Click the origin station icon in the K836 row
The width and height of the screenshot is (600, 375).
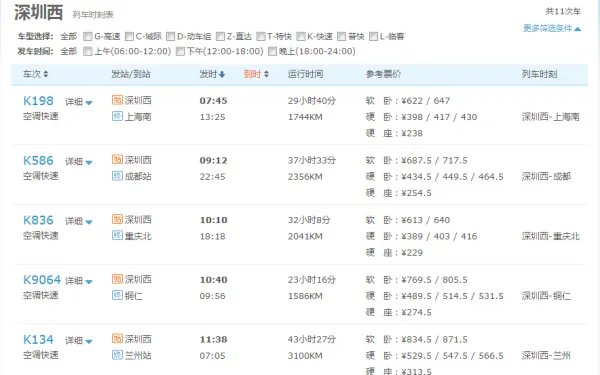tap(117, 219)
